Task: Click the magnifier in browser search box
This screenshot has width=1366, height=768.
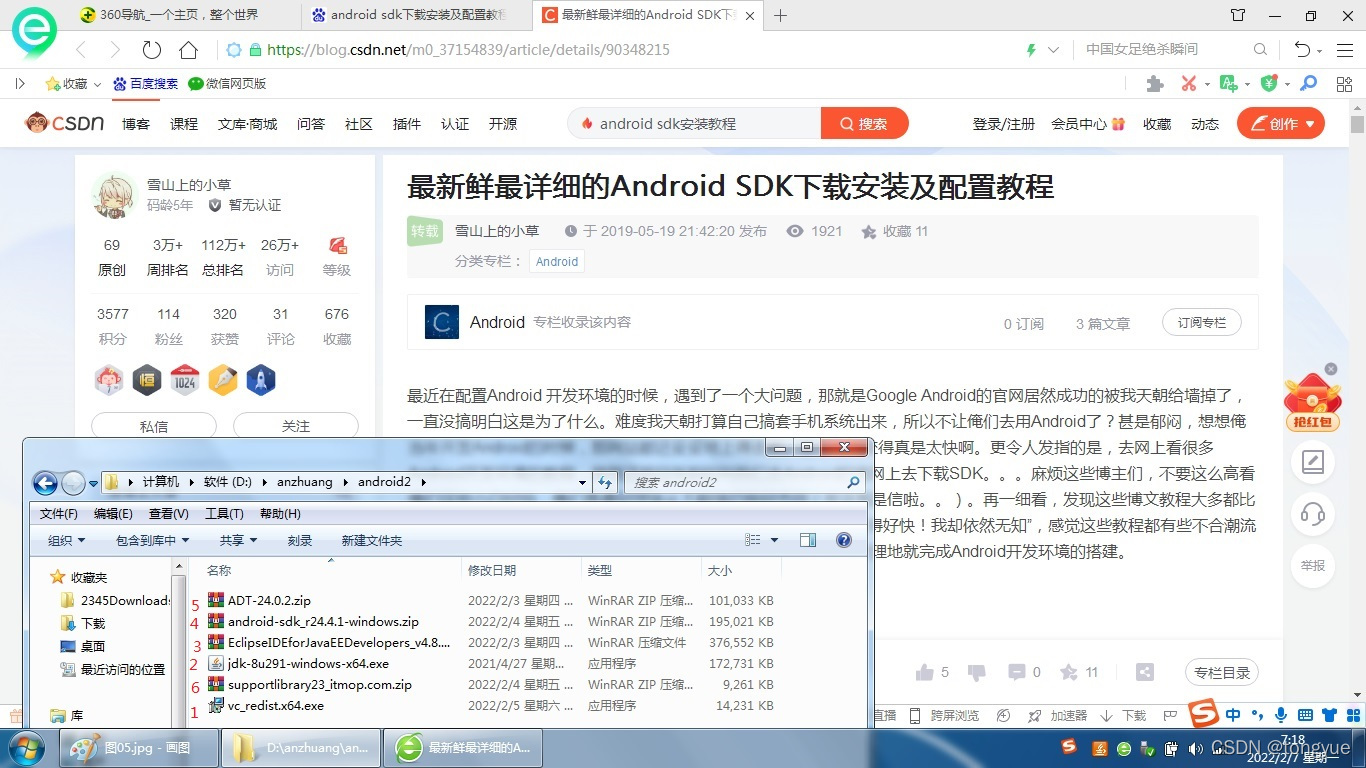Action: click(x=1261, y=49)
